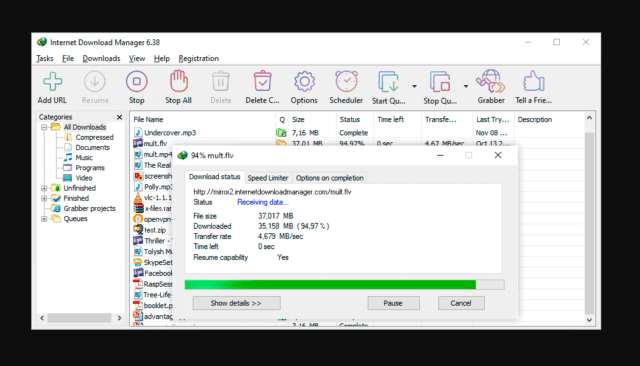The image size is (640, 366).
Task: Select Grabber projects in category tree
Action: [89, 209]
